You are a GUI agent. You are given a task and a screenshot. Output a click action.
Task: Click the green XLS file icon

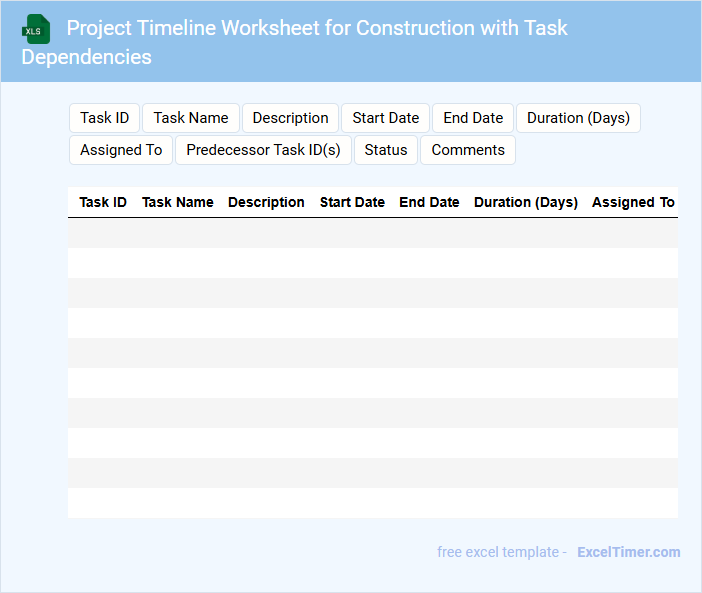tap(35, 29)
